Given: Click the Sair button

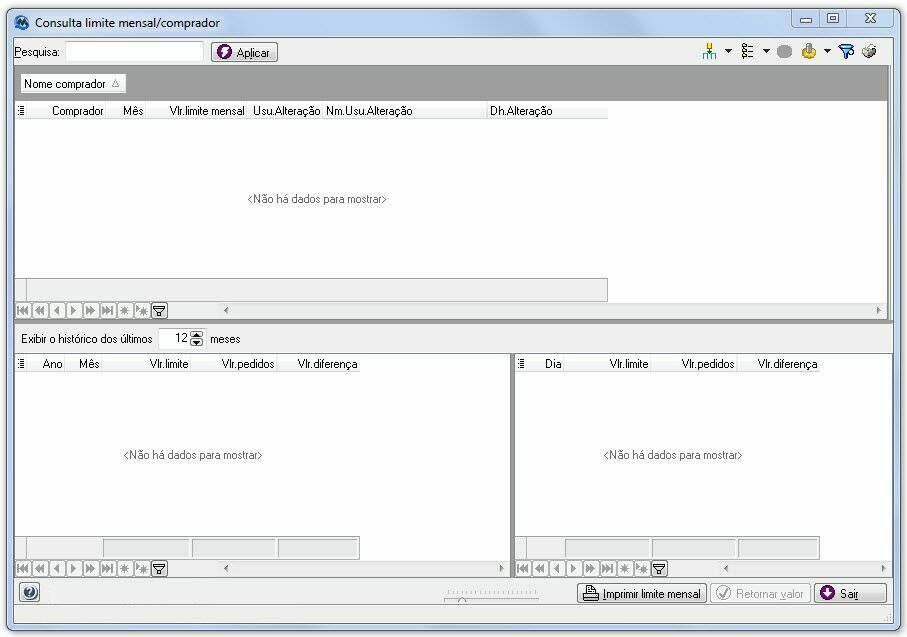Looking at the screenshot, I should [x=850, y=593].
